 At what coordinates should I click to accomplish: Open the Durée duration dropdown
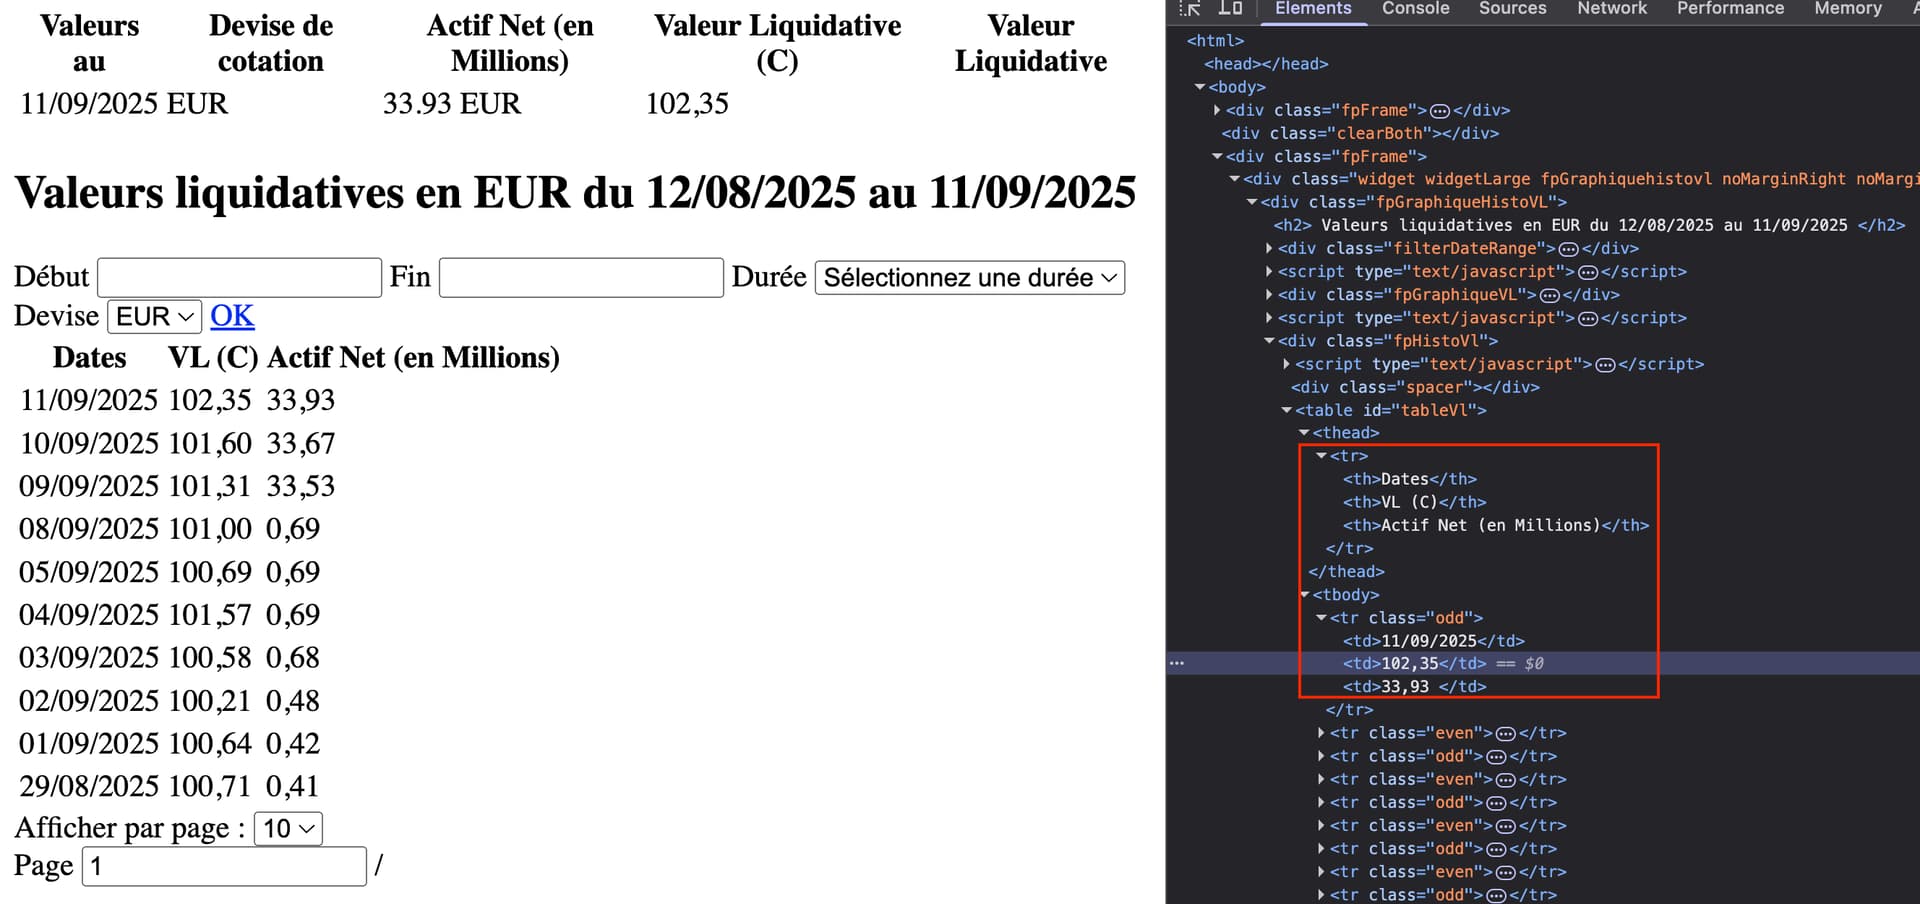tap(969, 277)
